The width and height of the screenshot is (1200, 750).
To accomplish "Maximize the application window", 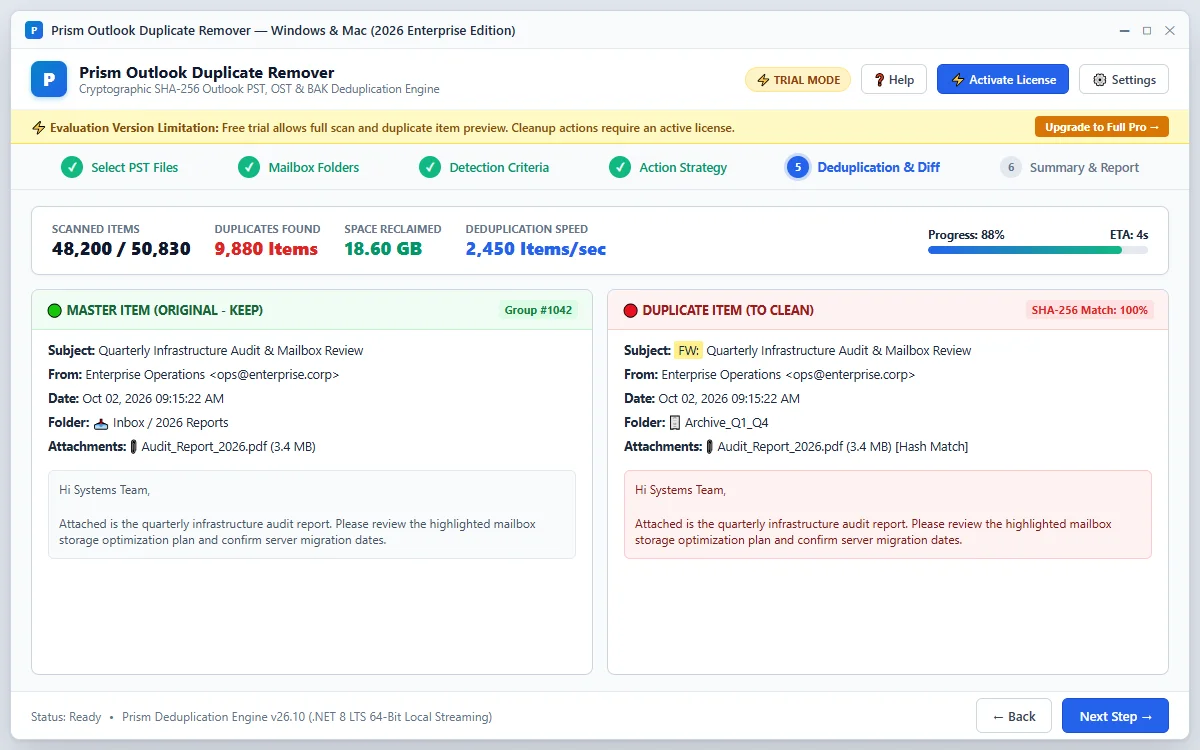I will click(1147, 31).
